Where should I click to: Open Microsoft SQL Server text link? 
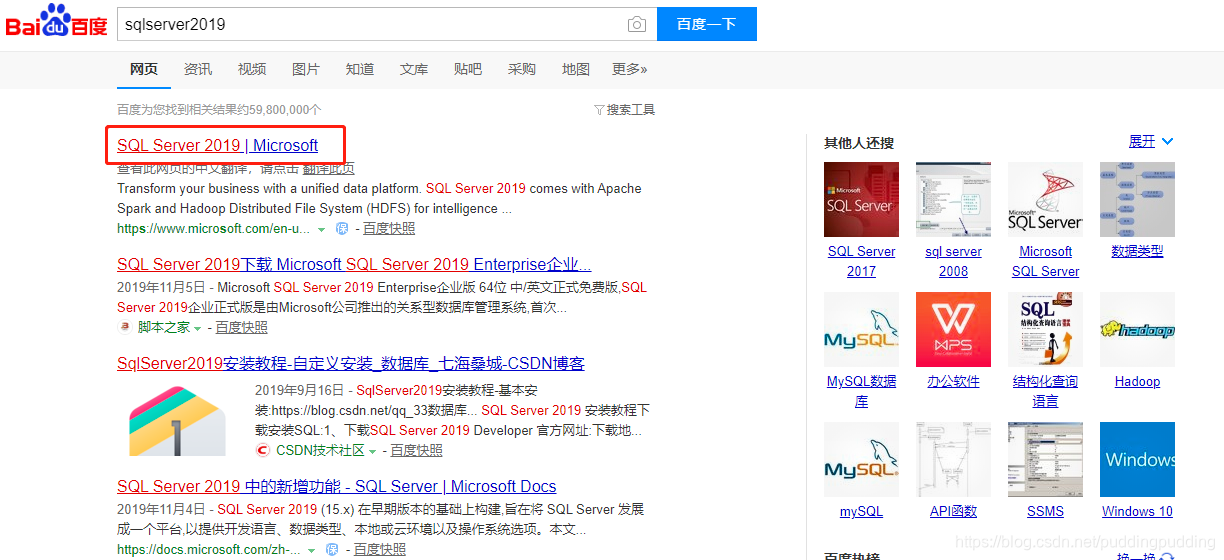[x=1045, y=261]
